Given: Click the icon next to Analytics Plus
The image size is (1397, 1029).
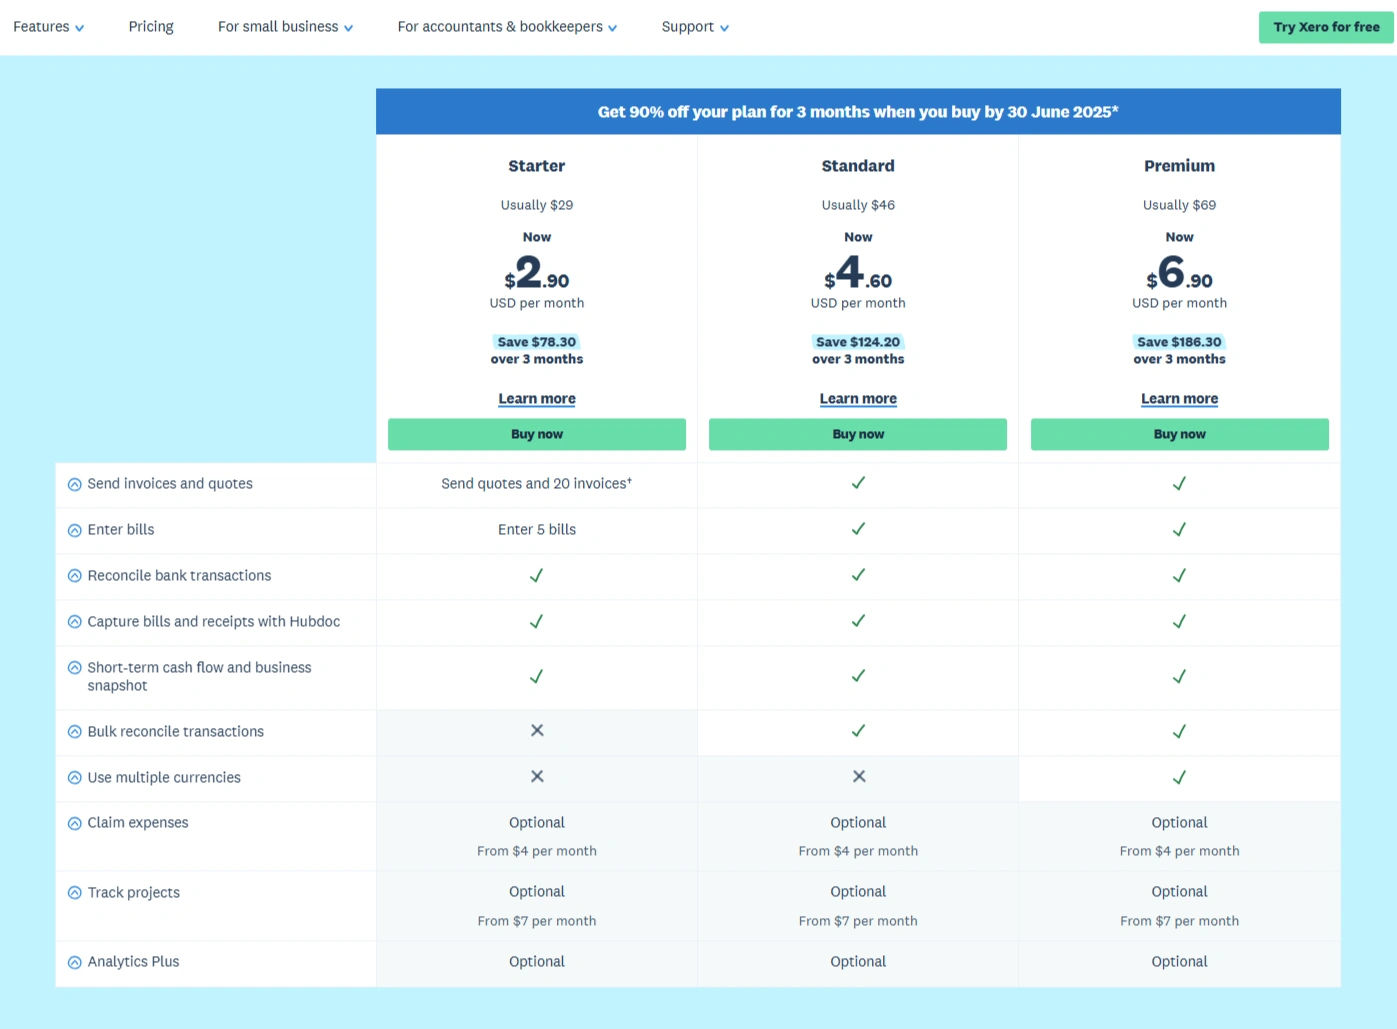Looking at the screenshot, I should pyautogui.click(x=74, y=962).
